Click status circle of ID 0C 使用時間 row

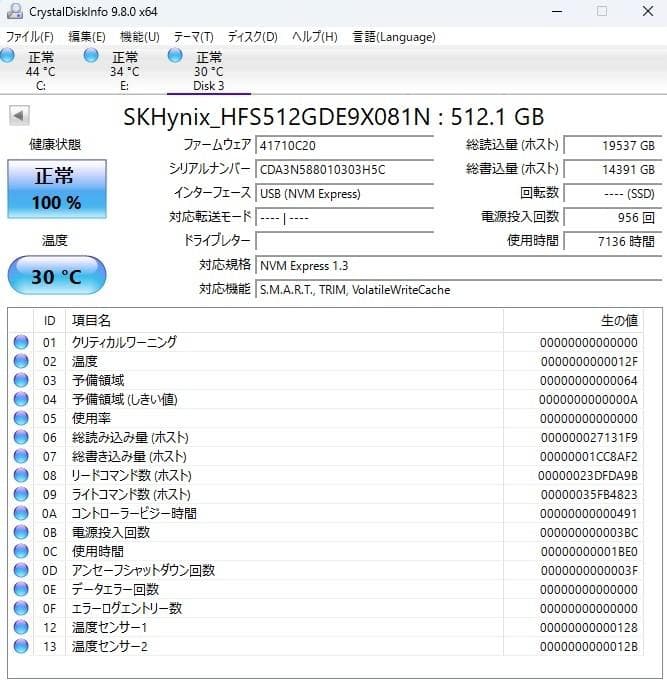[21, 551]
